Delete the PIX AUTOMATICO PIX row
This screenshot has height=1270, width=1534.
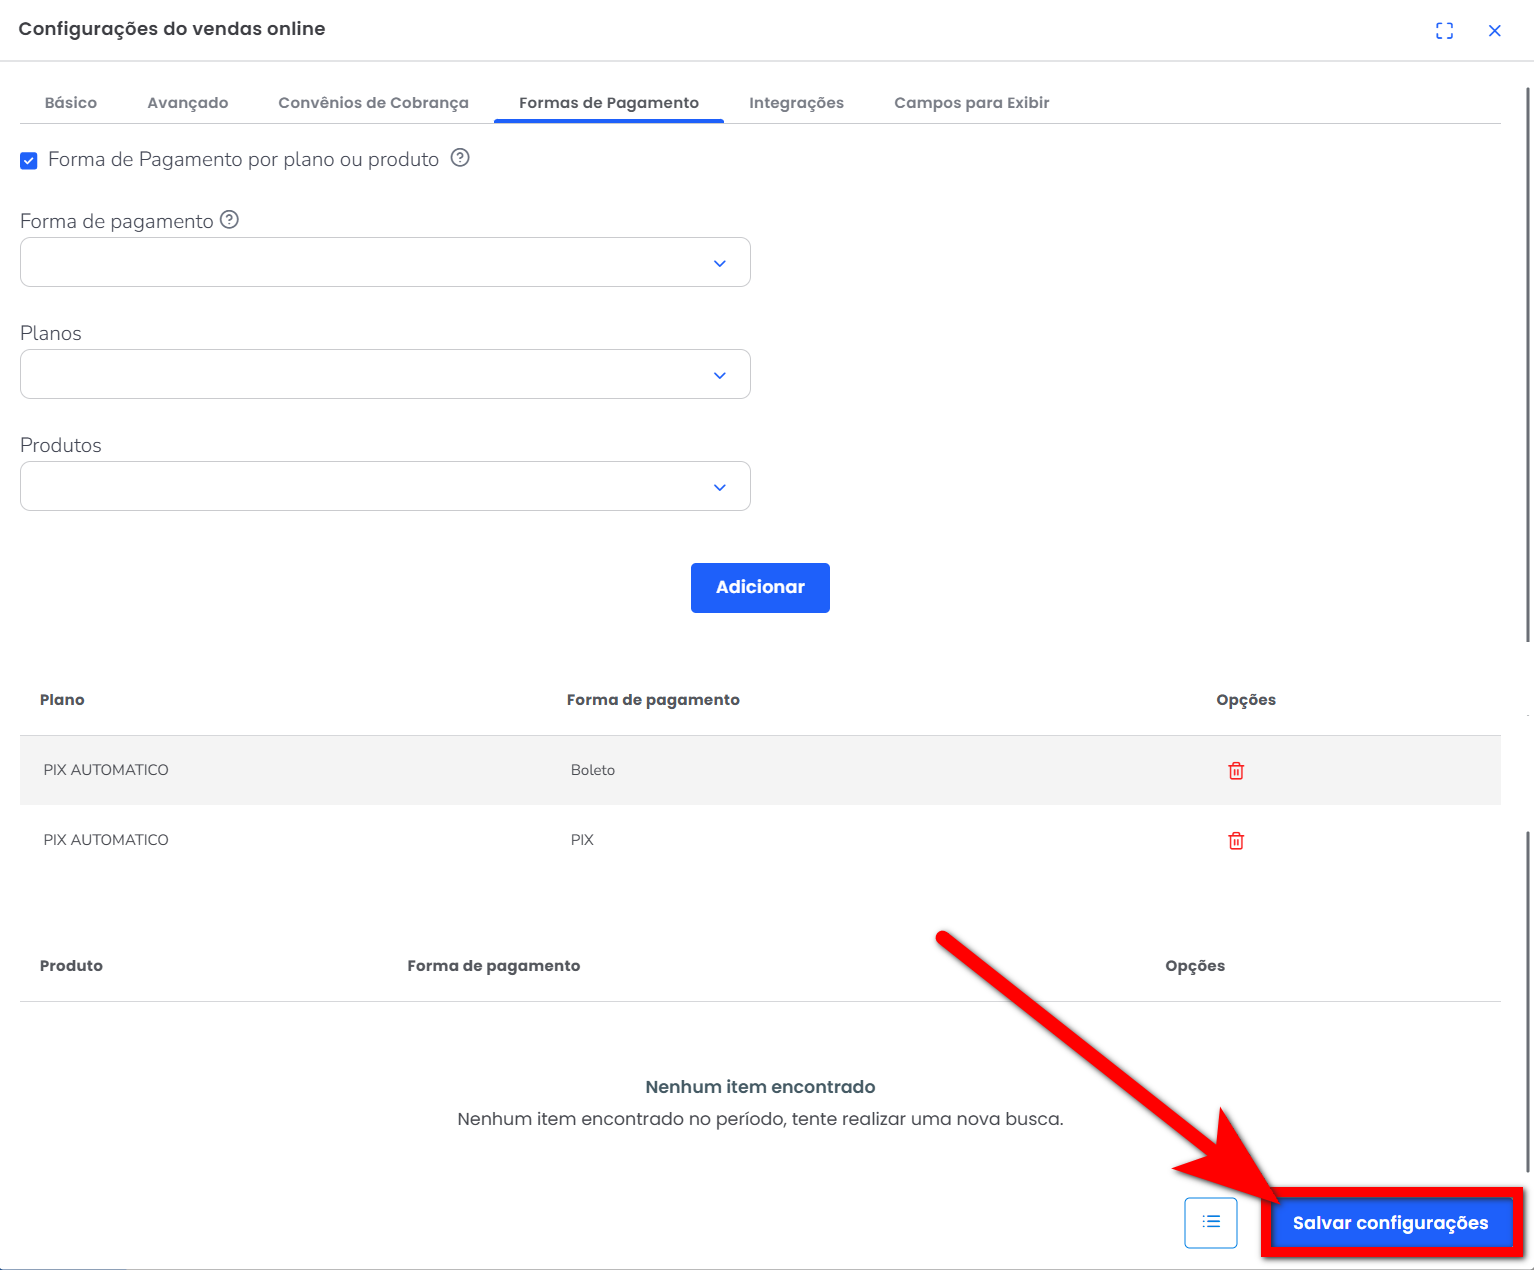click(1236, 841)
